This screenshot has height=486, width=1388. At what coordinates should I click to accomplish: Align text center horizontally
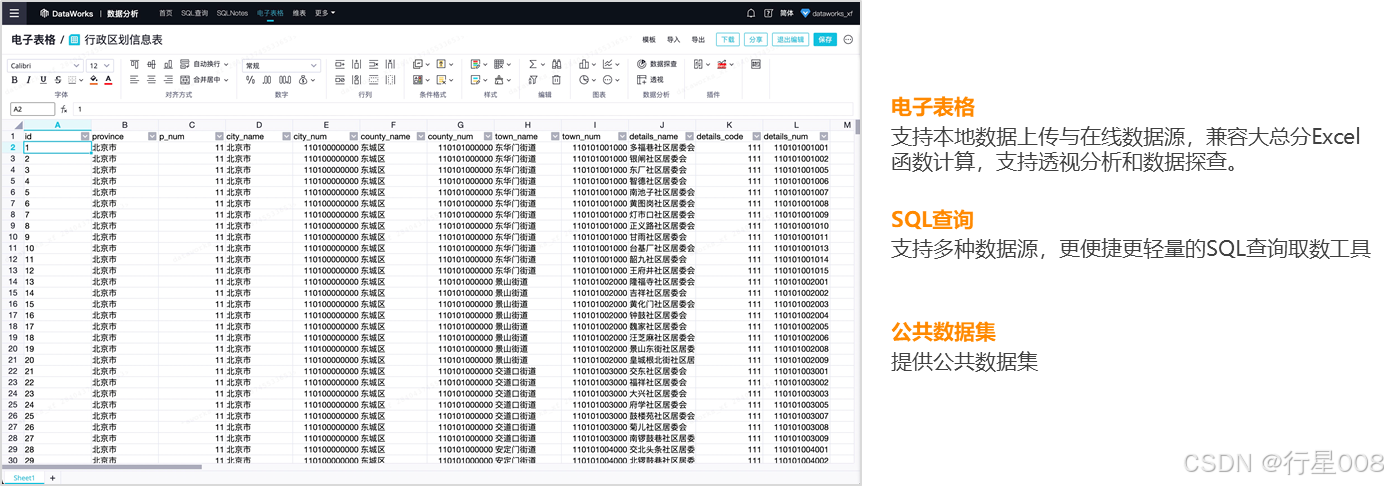point(152,80)
